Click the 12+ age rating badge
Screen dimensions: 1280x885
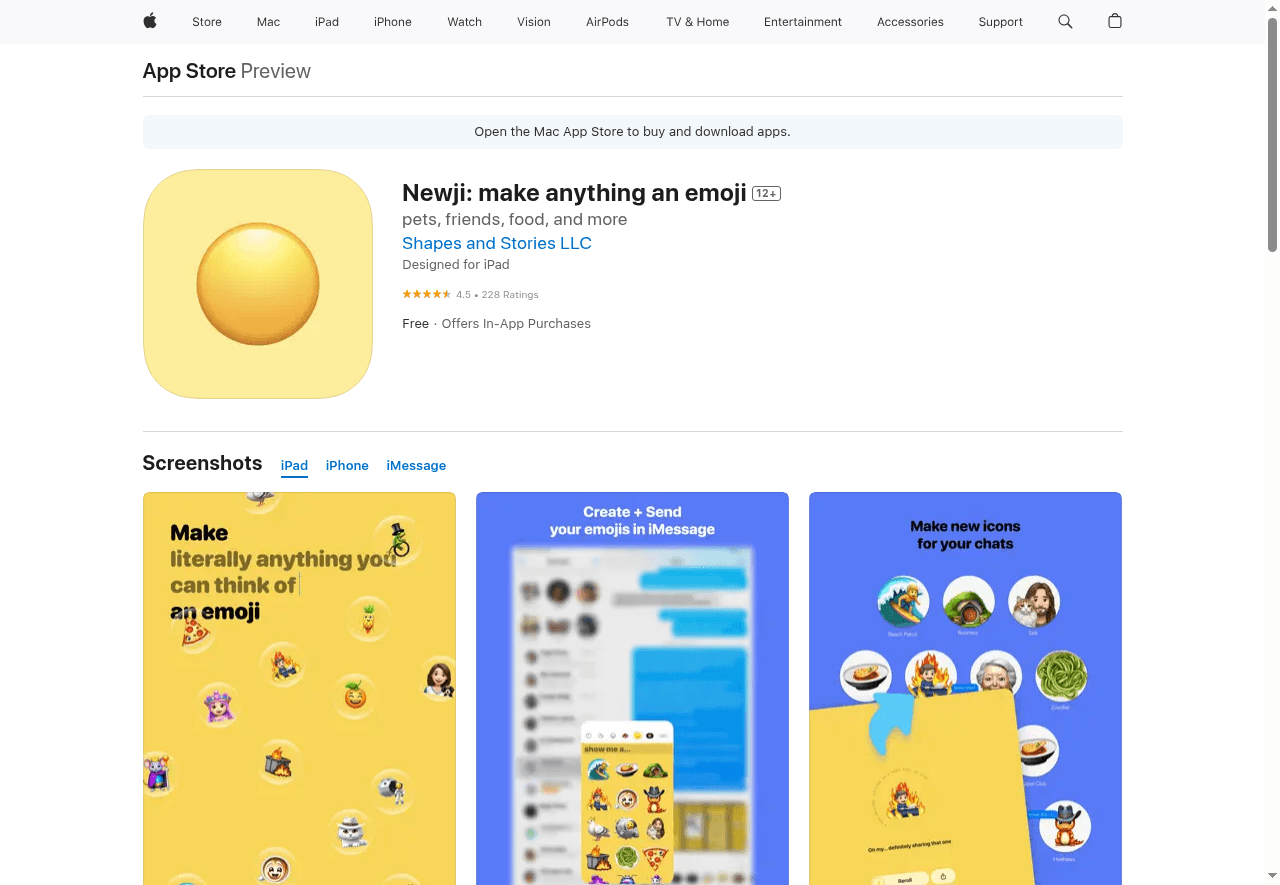(x=767, y=193)
